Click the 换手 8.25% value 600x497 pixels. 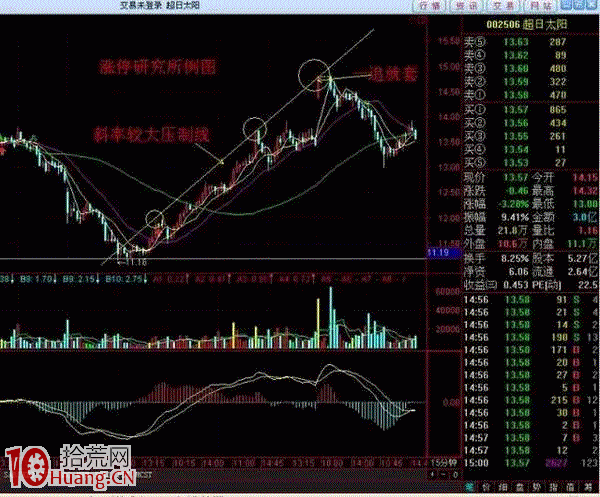[x=515, y=259]
